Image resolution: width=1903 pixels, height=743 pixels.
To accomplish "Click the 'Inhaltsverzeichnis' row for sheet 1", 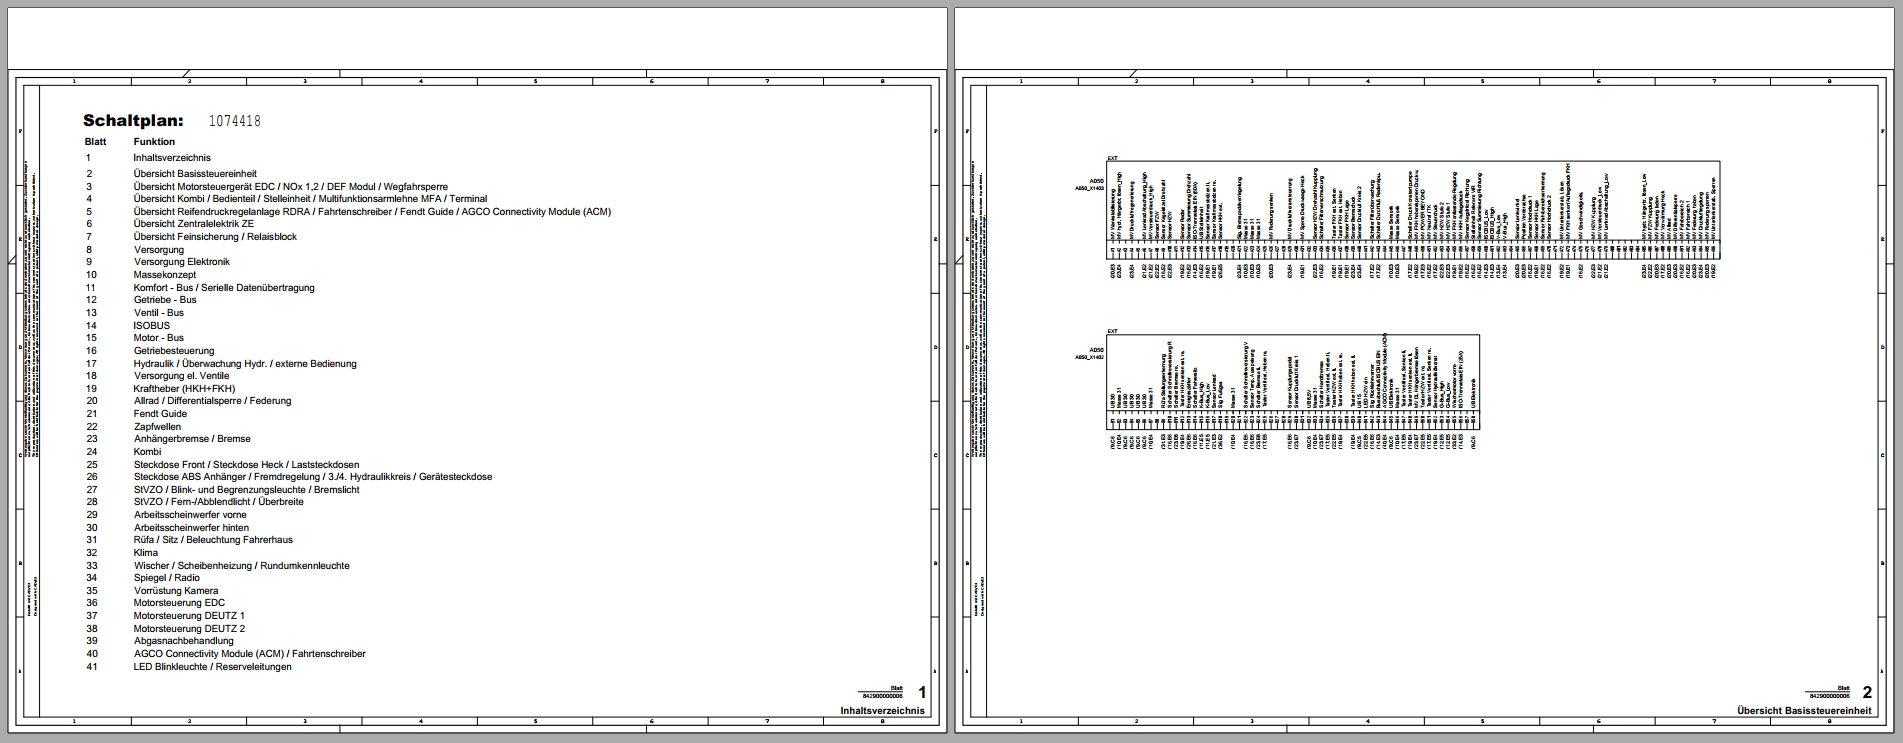I will pyautogui.click(x=172, y=158).
